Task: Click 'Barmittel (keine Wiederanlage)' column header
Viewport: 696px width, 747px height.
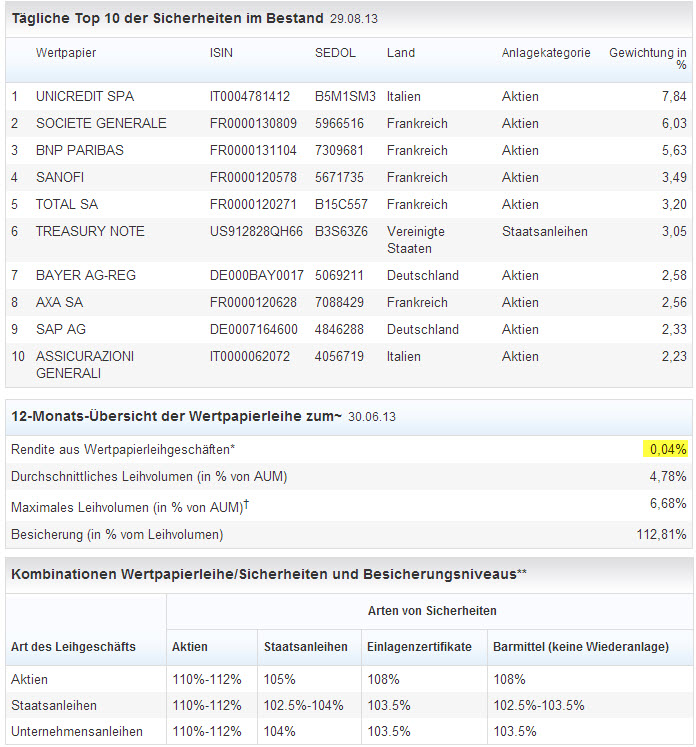Action: tap(581, 647)
